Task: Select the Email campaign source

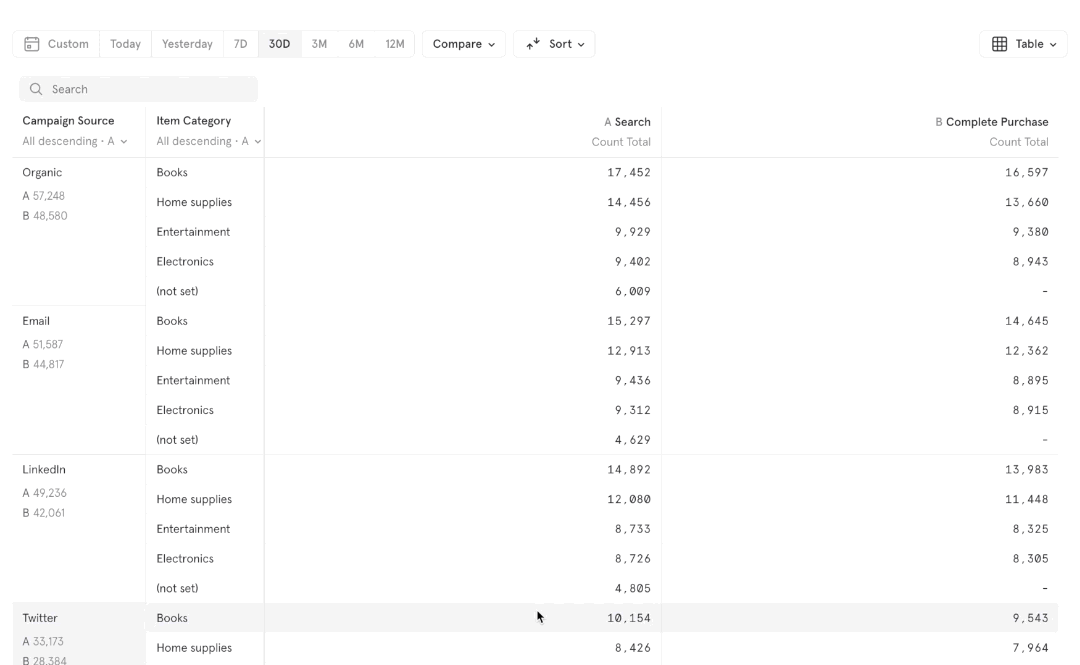Action: pos(36,321)
